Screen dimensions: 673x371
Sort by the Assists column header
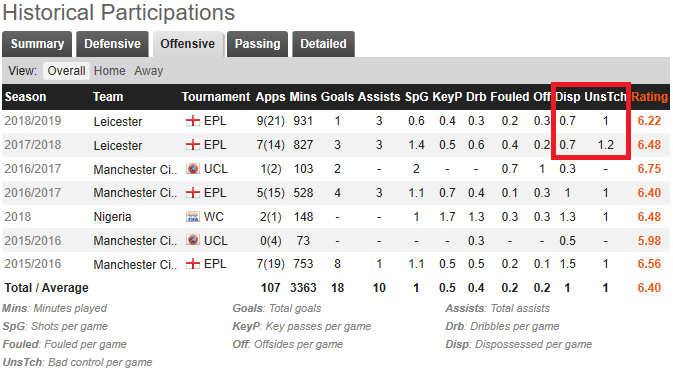[379, 97]
